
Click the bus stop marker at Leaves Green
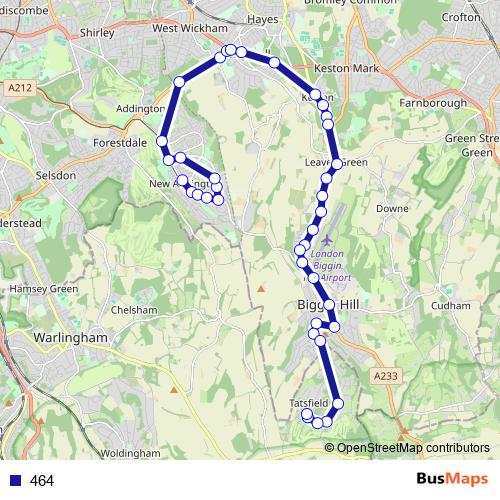(x=337, y=164)
